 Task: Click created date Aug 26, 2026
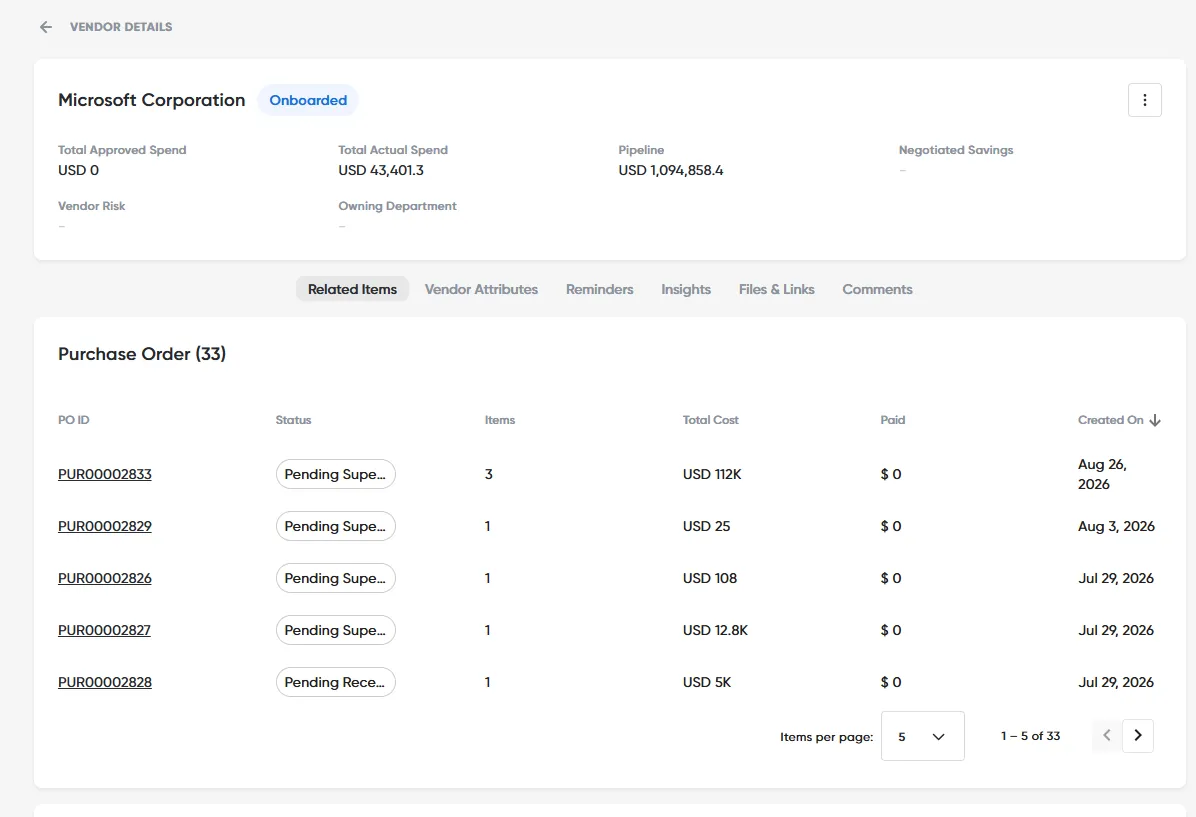(1102, 474)
